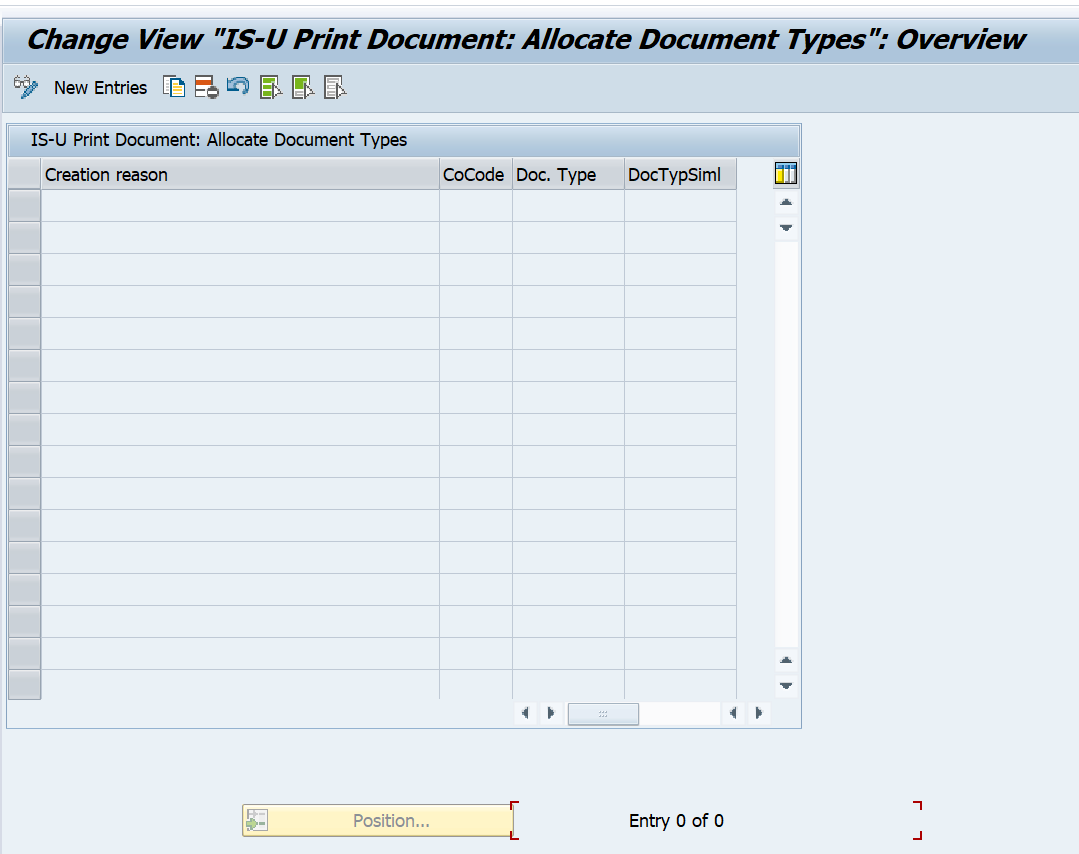Select the first row selector in the table
The width and height of the screenshot is (1079, 854).
pos(25,206)
